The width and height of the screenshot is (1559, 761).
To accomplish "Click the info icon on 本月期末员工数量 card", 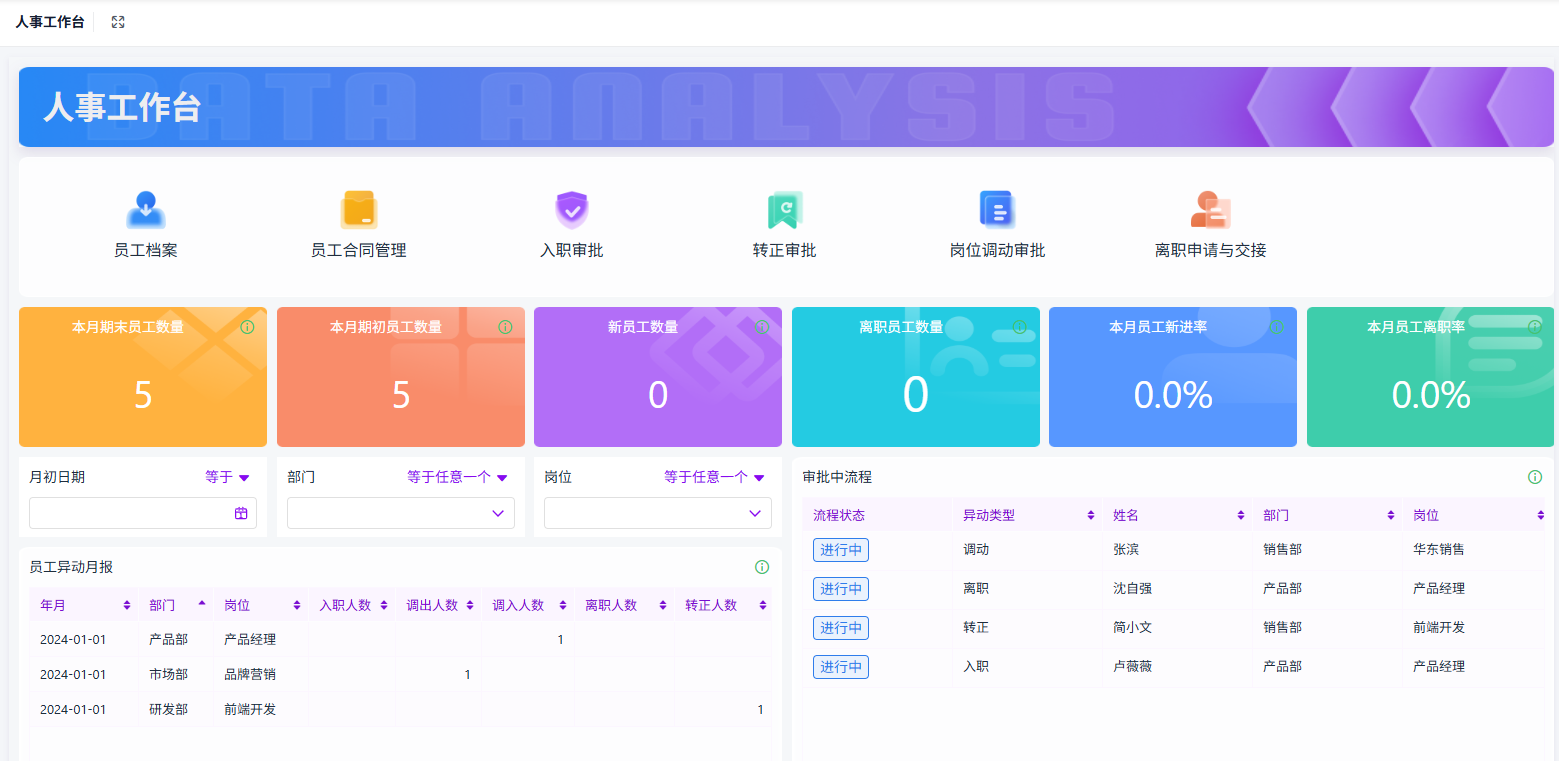I will [247, 325].
